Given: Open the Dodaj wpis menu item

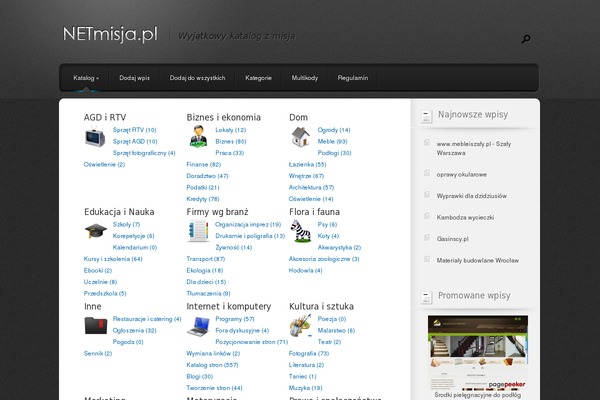Looking at the screenshot, I should [x=134, y=78].
